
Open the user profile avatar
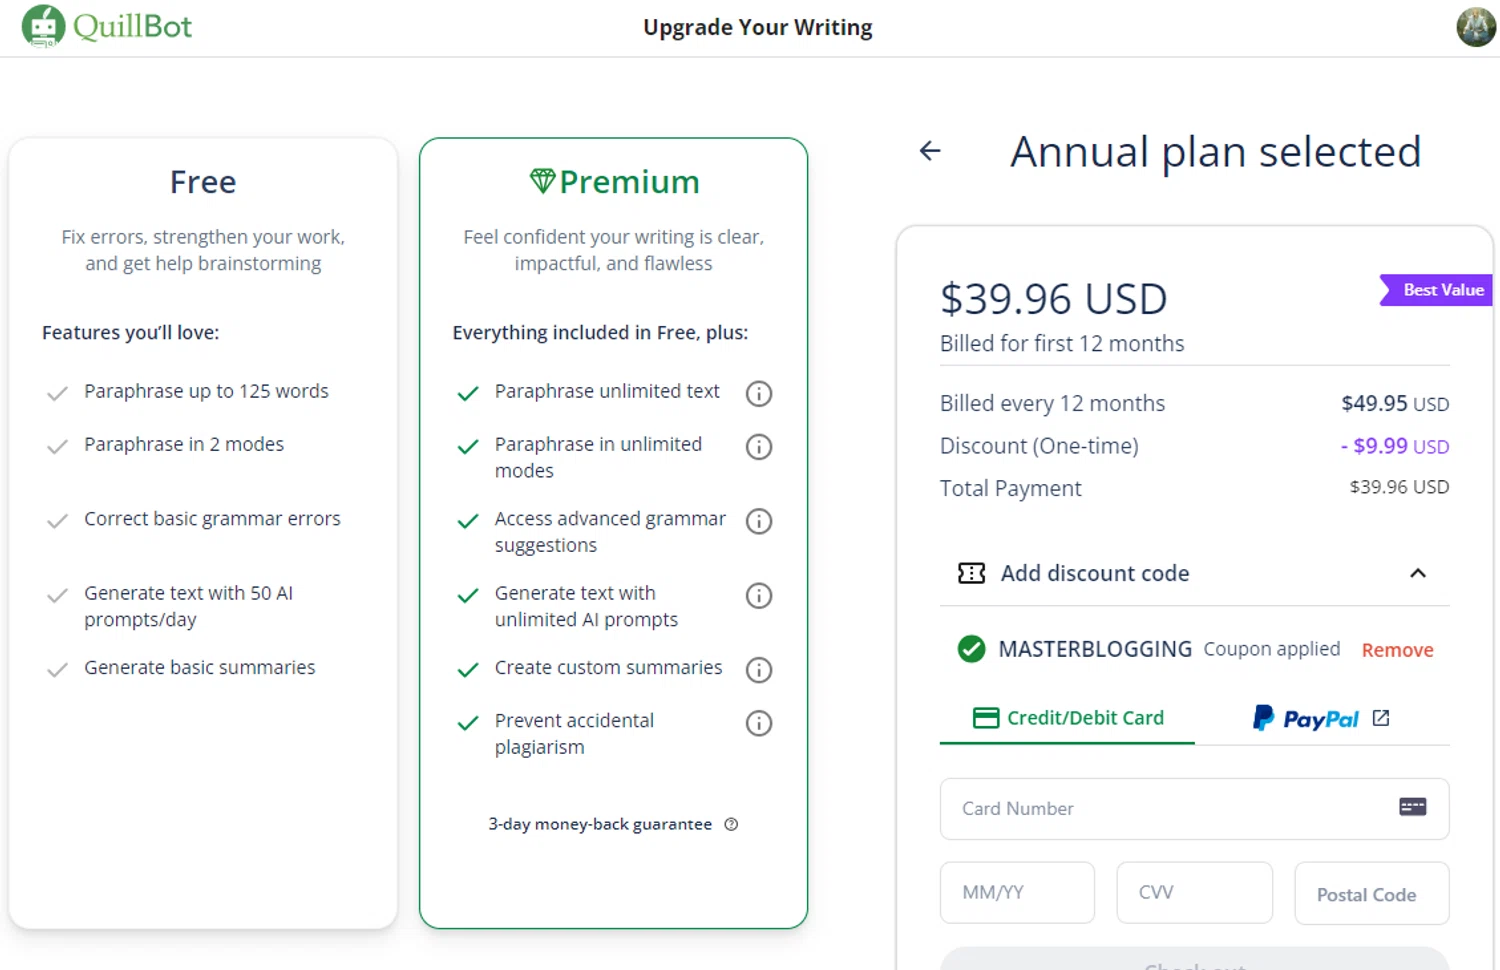[1475, 27]
